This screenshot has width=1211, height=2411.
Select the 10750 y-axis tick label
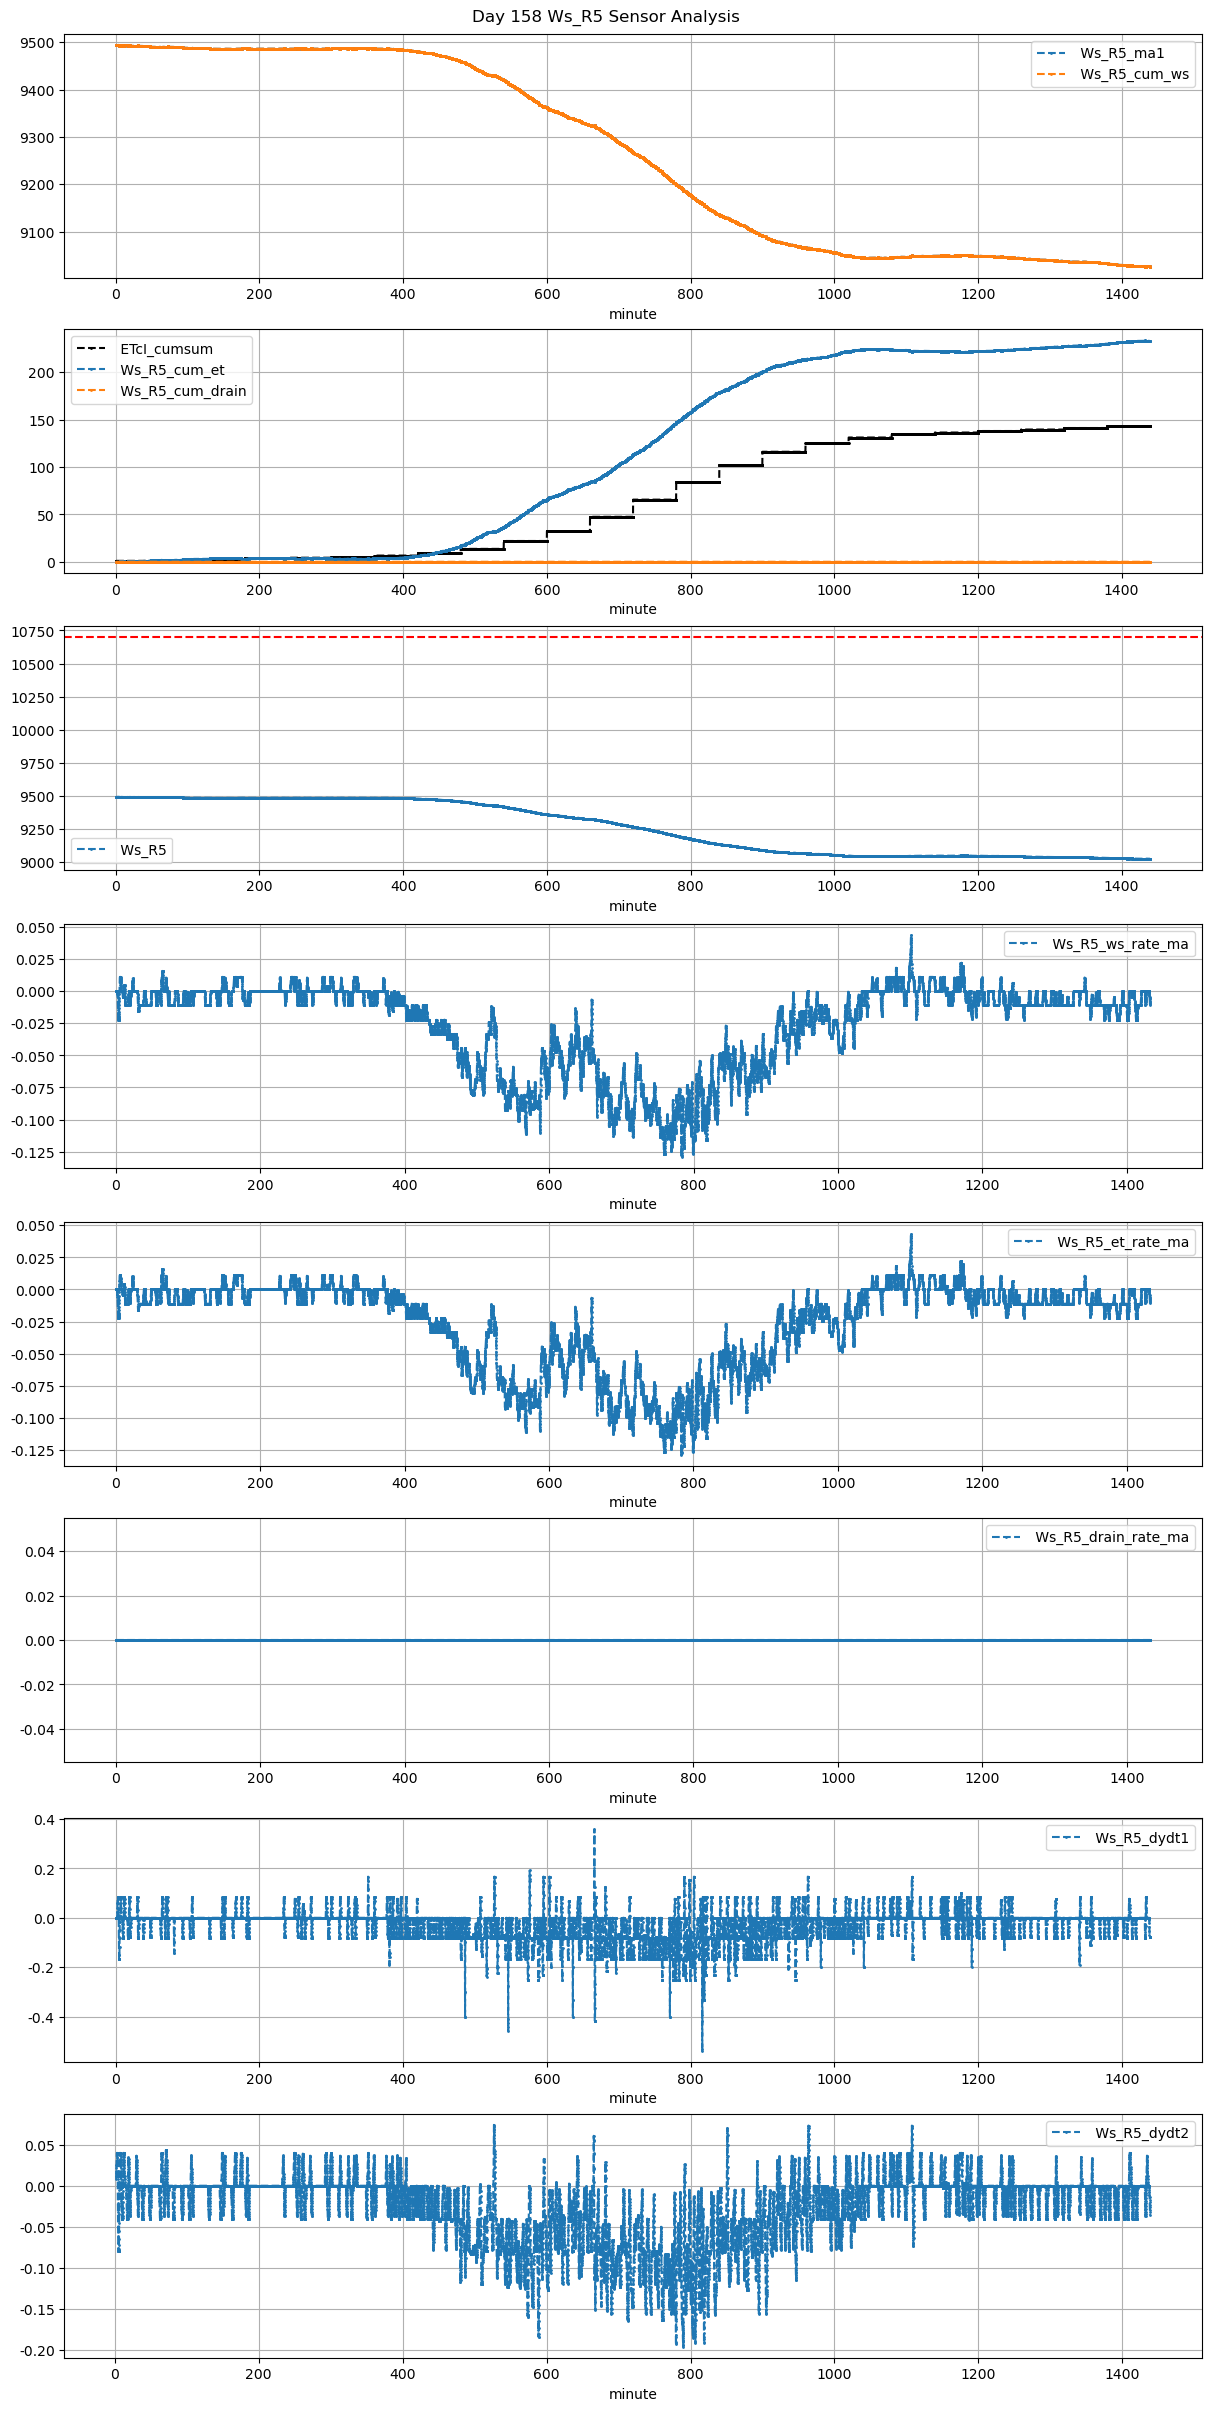pyautogui.click(x=33, y=632)
